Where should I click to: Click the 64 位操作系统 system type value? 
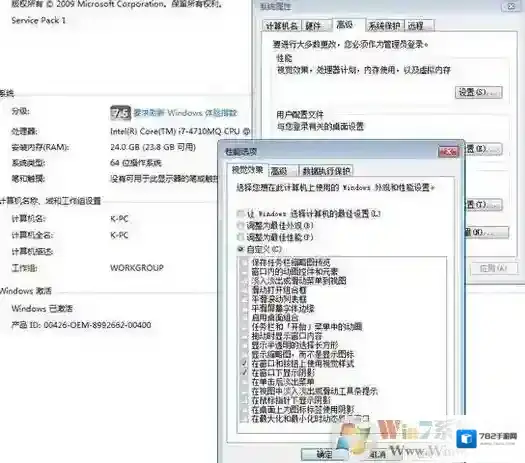(136, 163)
